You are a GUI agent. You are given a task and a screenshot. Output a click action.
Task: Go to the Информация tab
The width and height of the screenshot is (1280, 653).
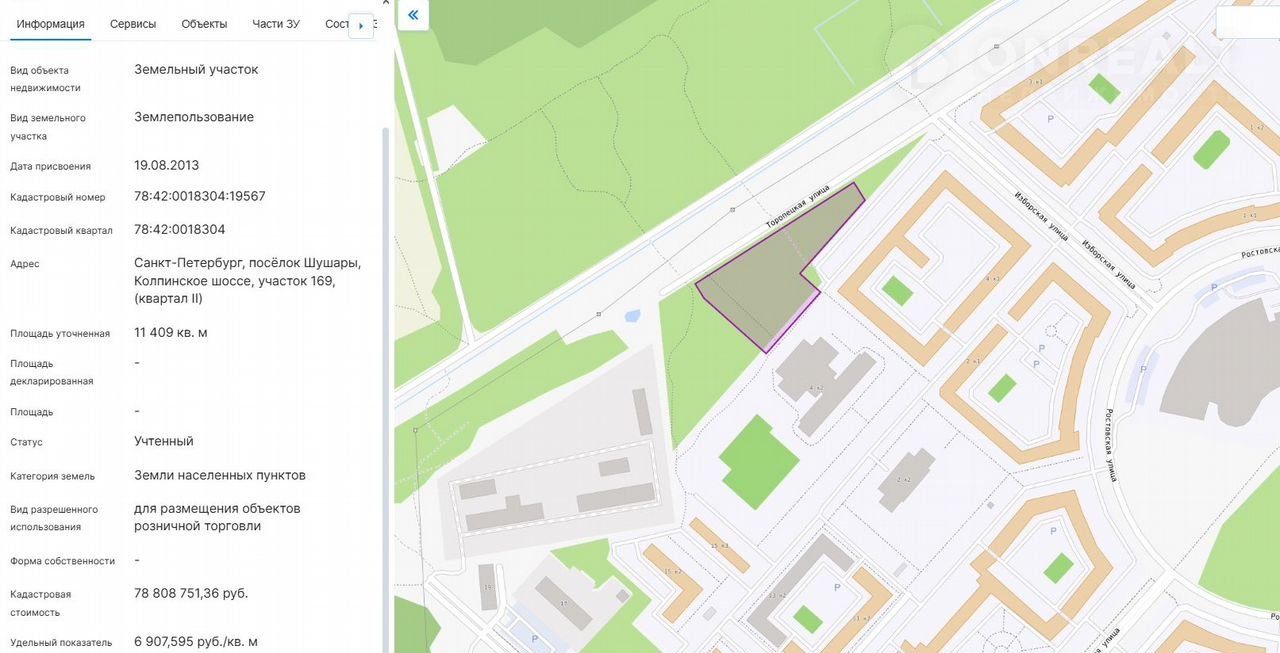51,24
